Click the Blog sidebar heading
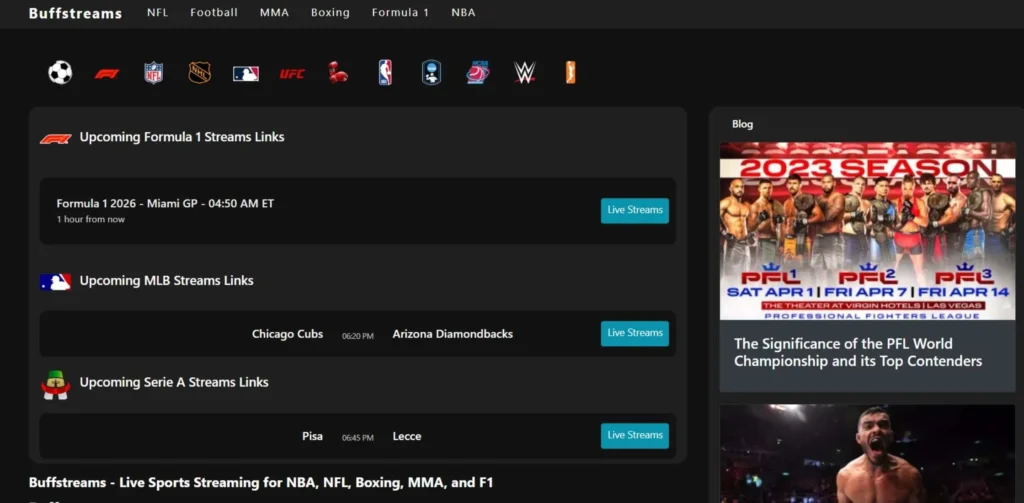Image resolution: width=1024 pixels, height=503 pixels. click(743, 124)
